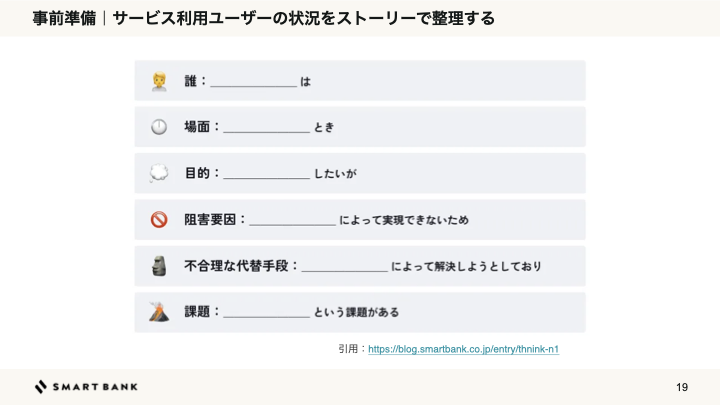Click the blank line after 課題：
Screen dimensions: 720x405
coord(266,316)
